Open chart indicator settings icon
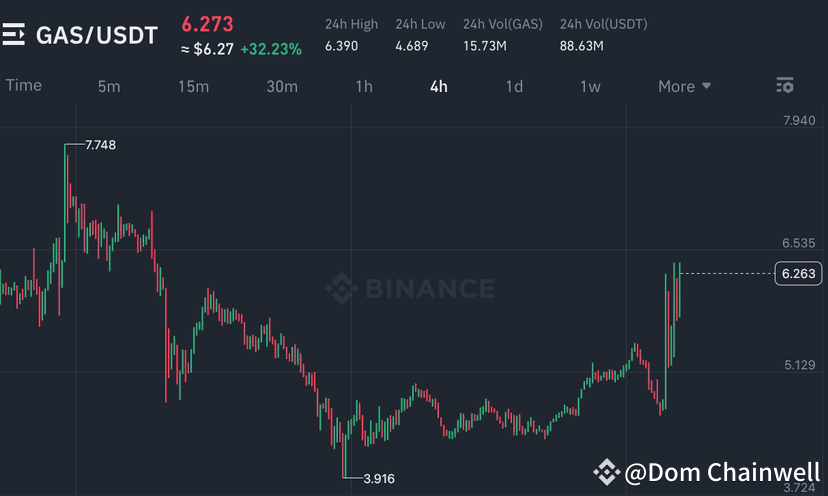Image resolution: width=828 pixels, height=496 pixels. (785, 86)
